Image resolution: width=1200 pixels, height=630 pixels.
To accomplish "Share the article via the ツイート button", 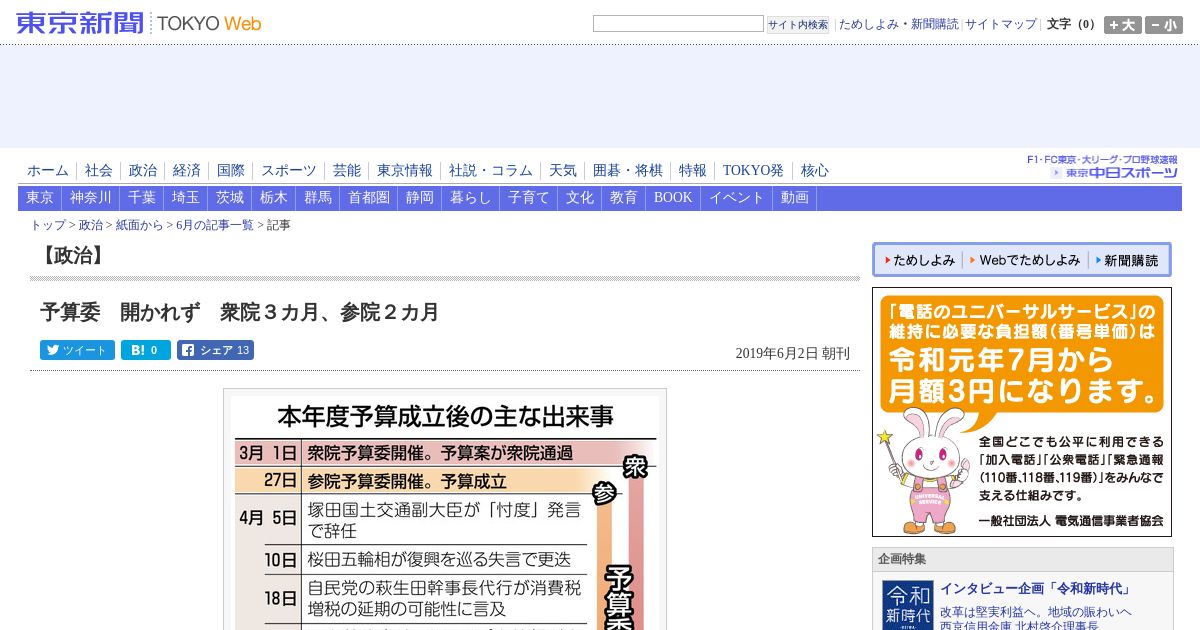I will (77, 350).
